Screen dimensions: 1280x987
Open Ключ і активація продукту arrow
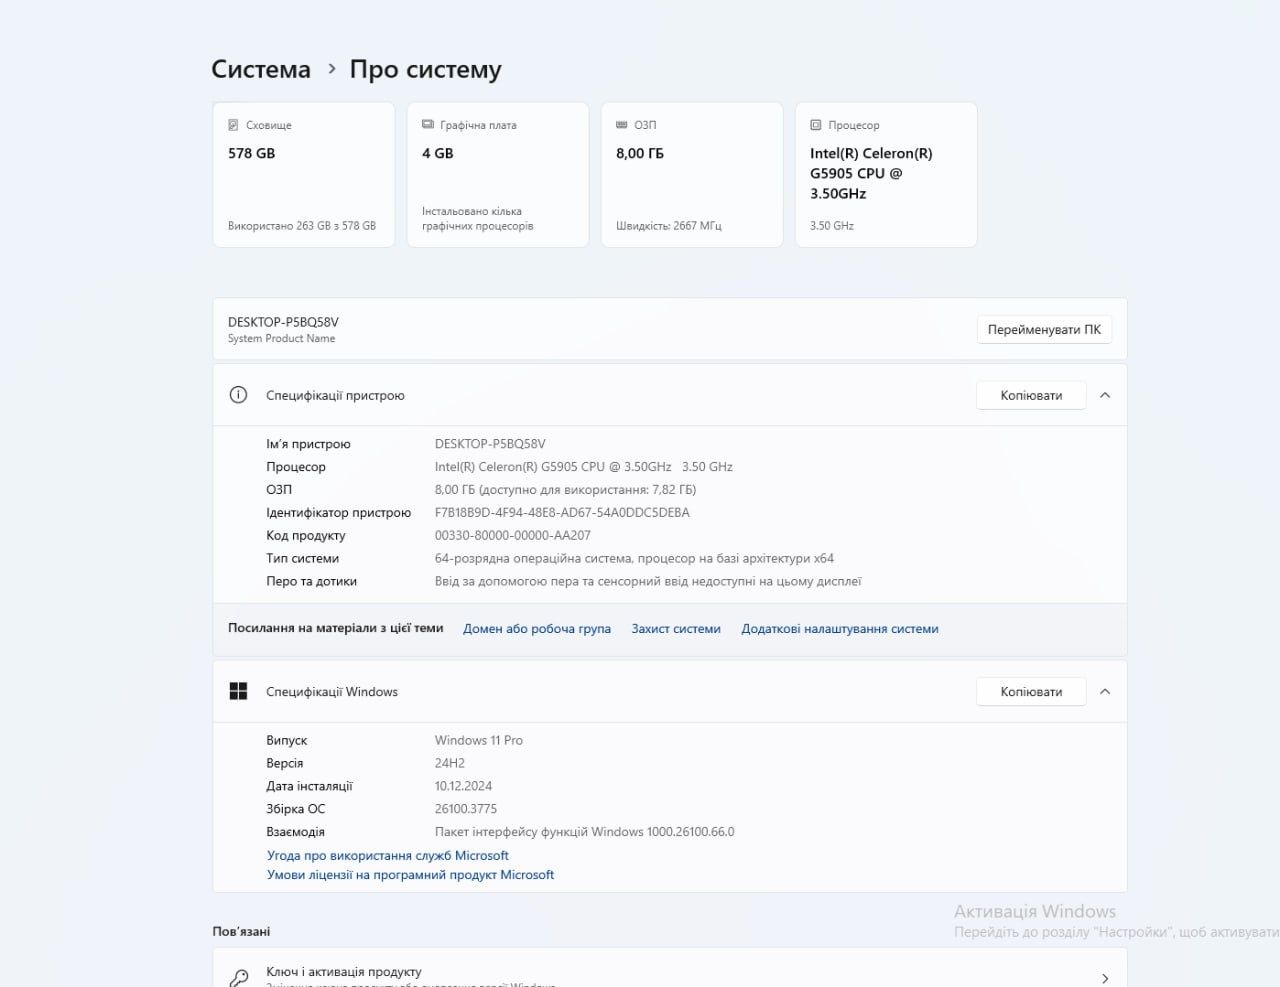1105,978
